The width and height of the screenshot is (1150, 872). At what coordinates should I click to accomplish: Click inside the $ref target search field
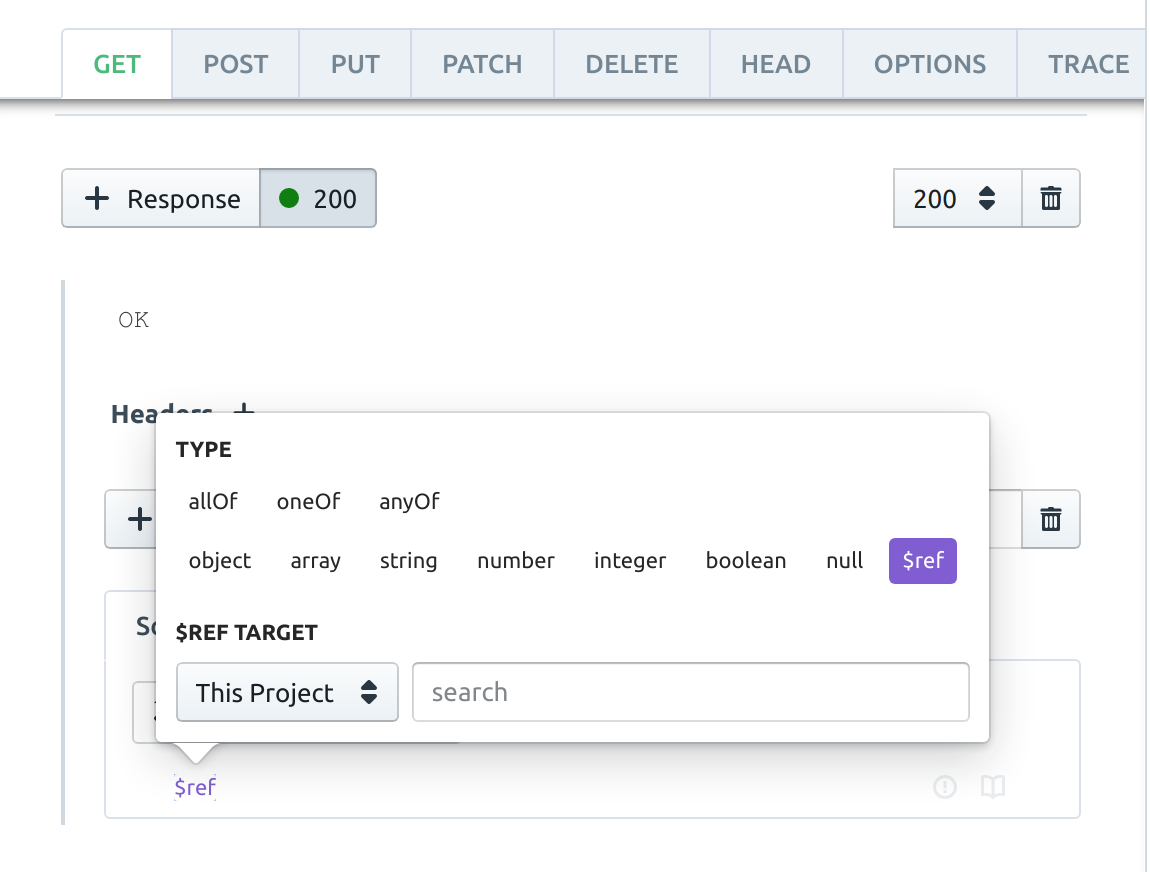690,692
